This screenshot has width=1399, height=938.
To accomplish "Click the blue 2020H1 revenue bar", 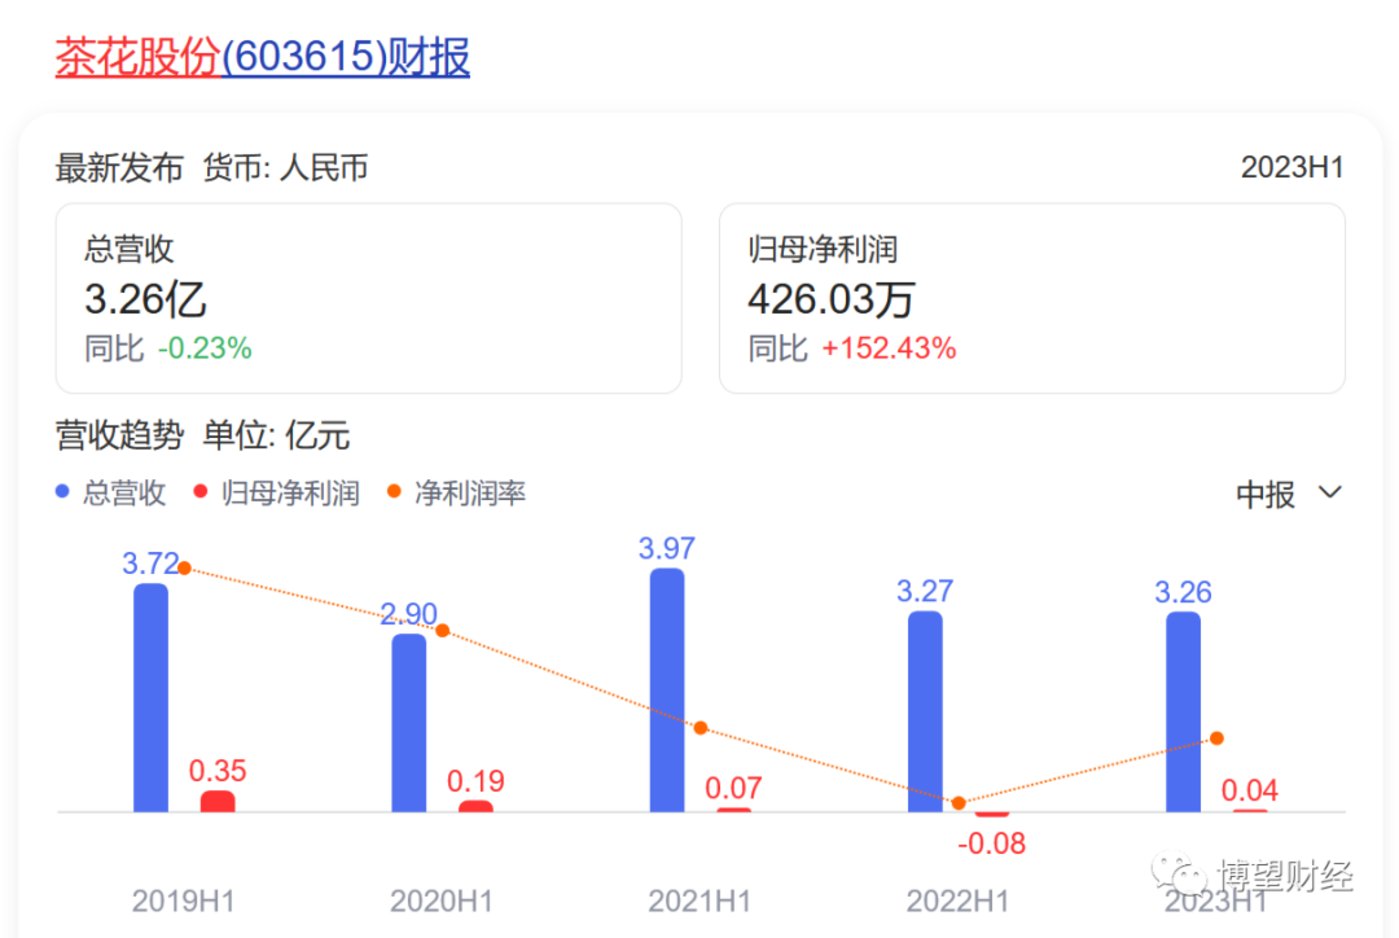I will click(409, 723).
